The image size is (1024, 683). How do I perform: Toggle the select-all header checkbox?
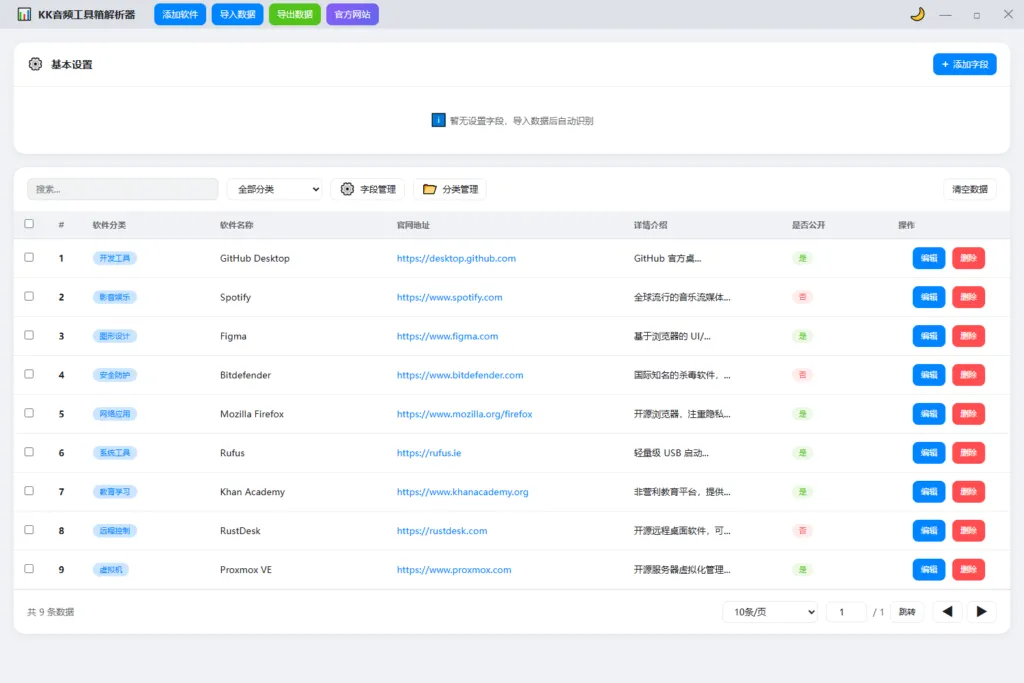pyautogui.click(x=29, y=223)
